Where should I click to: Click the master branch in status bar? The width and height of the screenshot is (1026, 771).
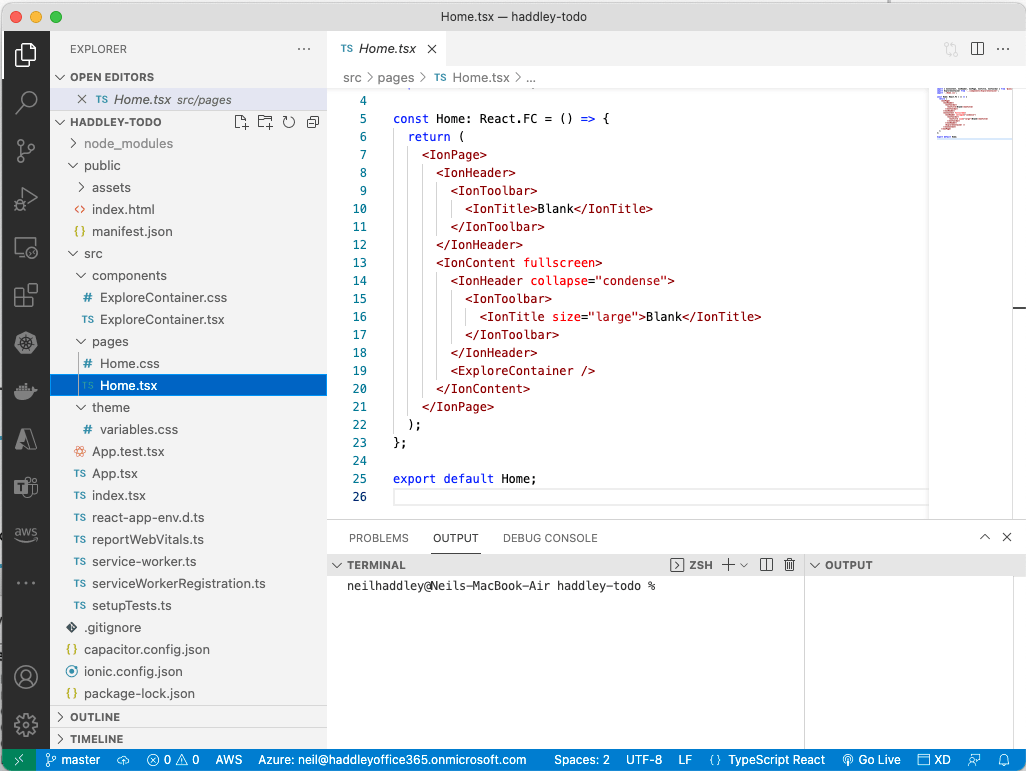[x=73, y=760]
